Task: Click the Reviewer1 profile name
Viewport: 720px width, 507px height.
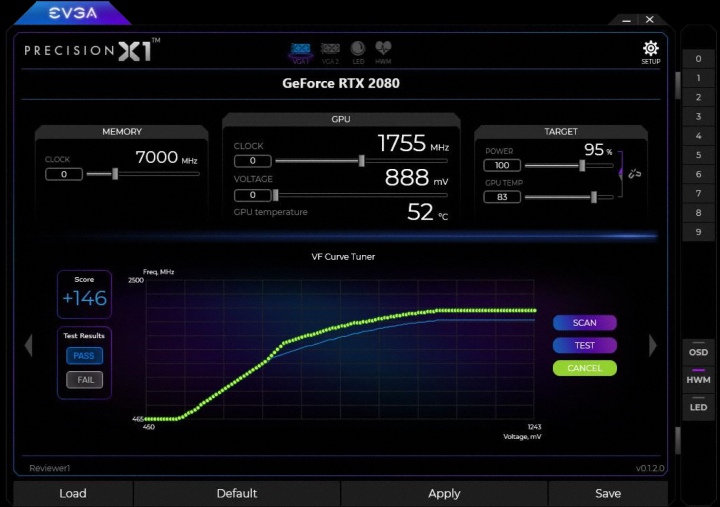Action: coord(50,468)
